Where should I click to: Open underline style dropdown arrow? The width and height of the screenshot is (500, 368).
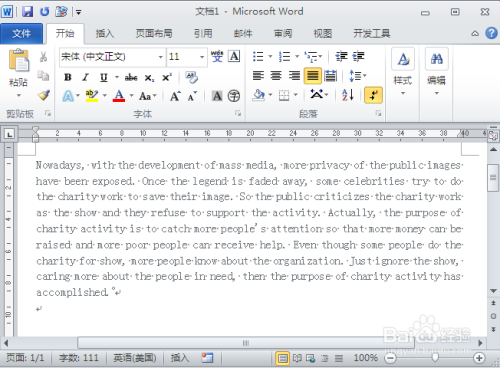pos(117,77)
